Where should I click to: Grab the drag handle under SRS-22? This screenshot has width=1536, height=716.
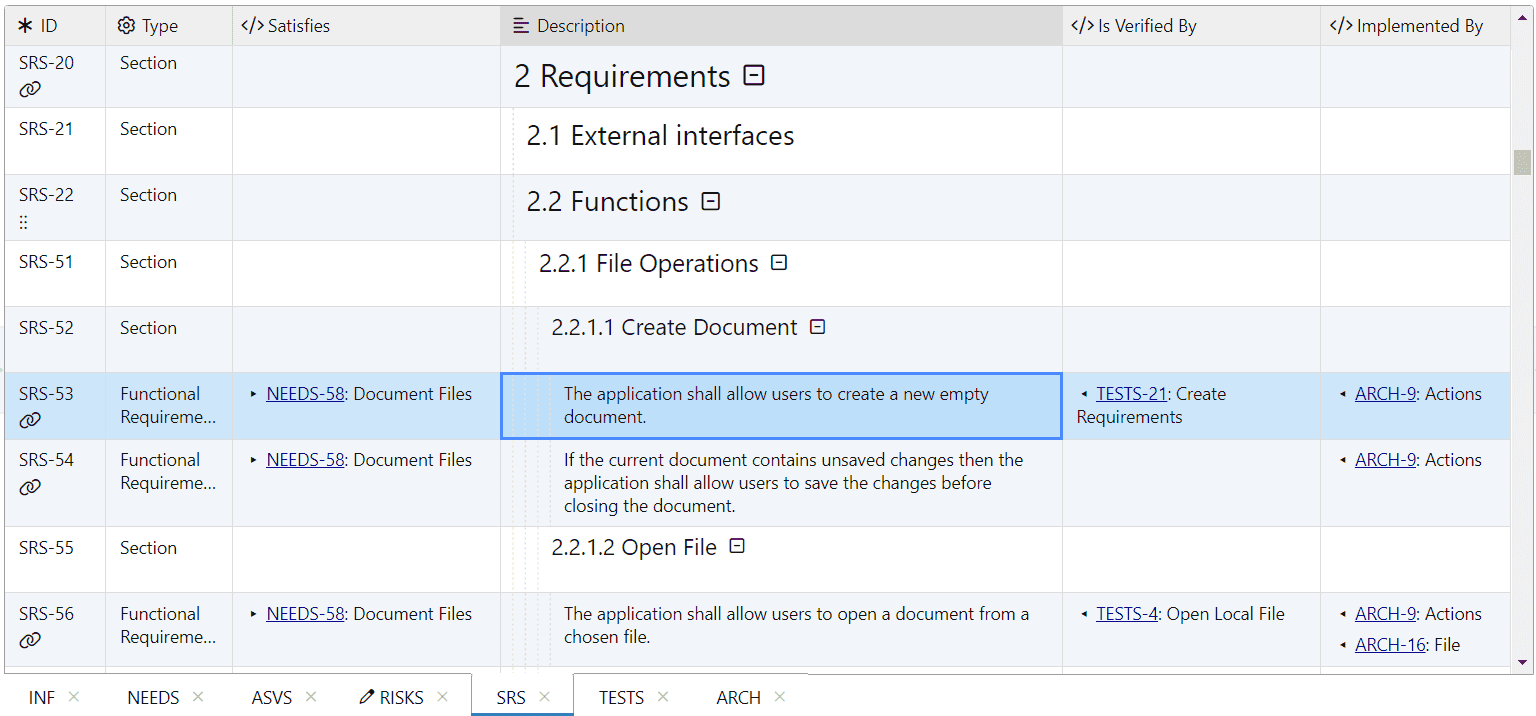coord(24,222)
